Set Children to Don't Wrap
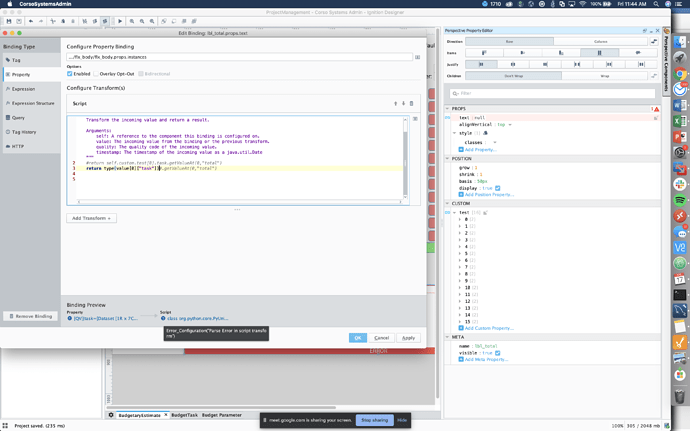This screenshot has width=690, height=431. coord(513,76)
